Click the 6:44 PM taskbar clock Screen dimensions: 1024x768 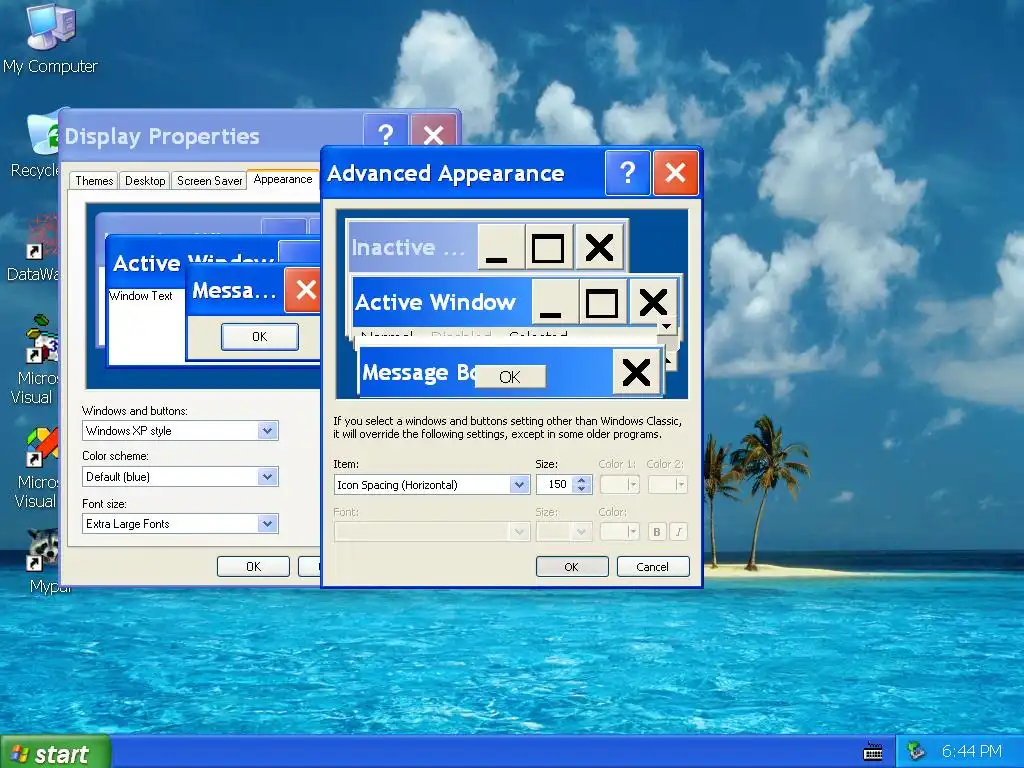(x=971, y=752)
